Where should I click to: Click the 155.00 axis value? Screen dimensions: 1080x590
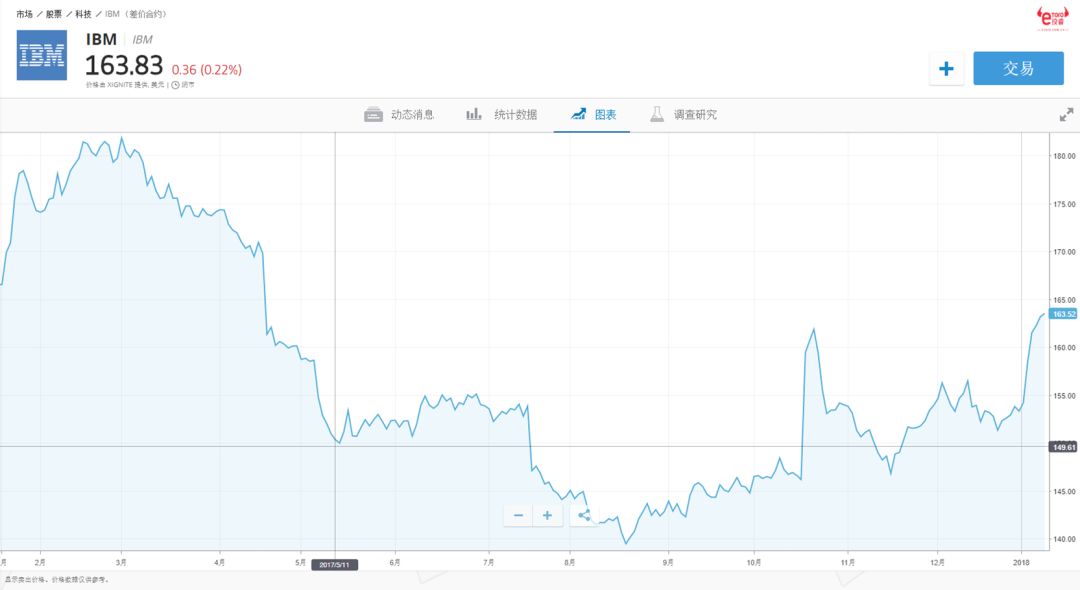click(x=1064, y=396)
